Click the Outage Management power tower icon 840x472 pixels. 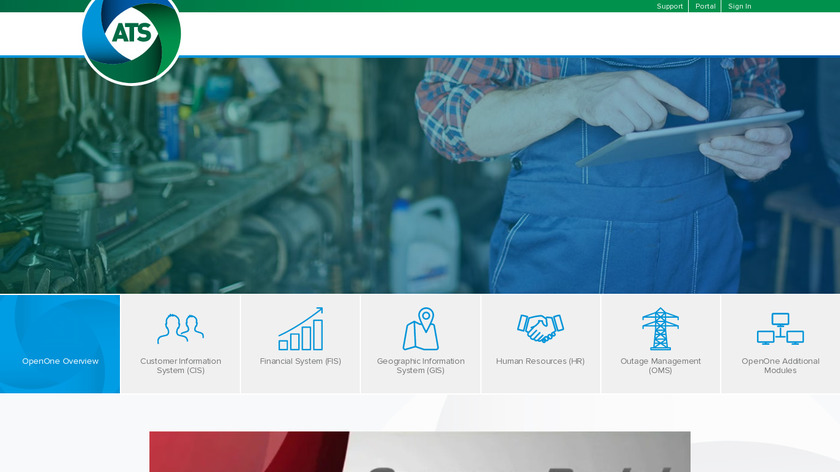pyautogui.click(x=660, y=328)
